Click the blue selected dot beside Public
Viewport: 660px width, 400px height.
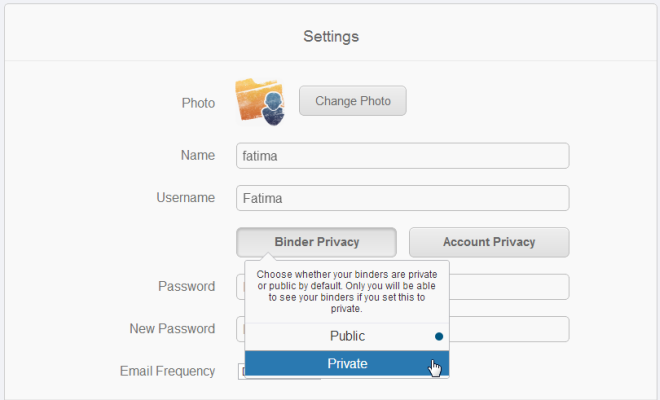point(439,336)
